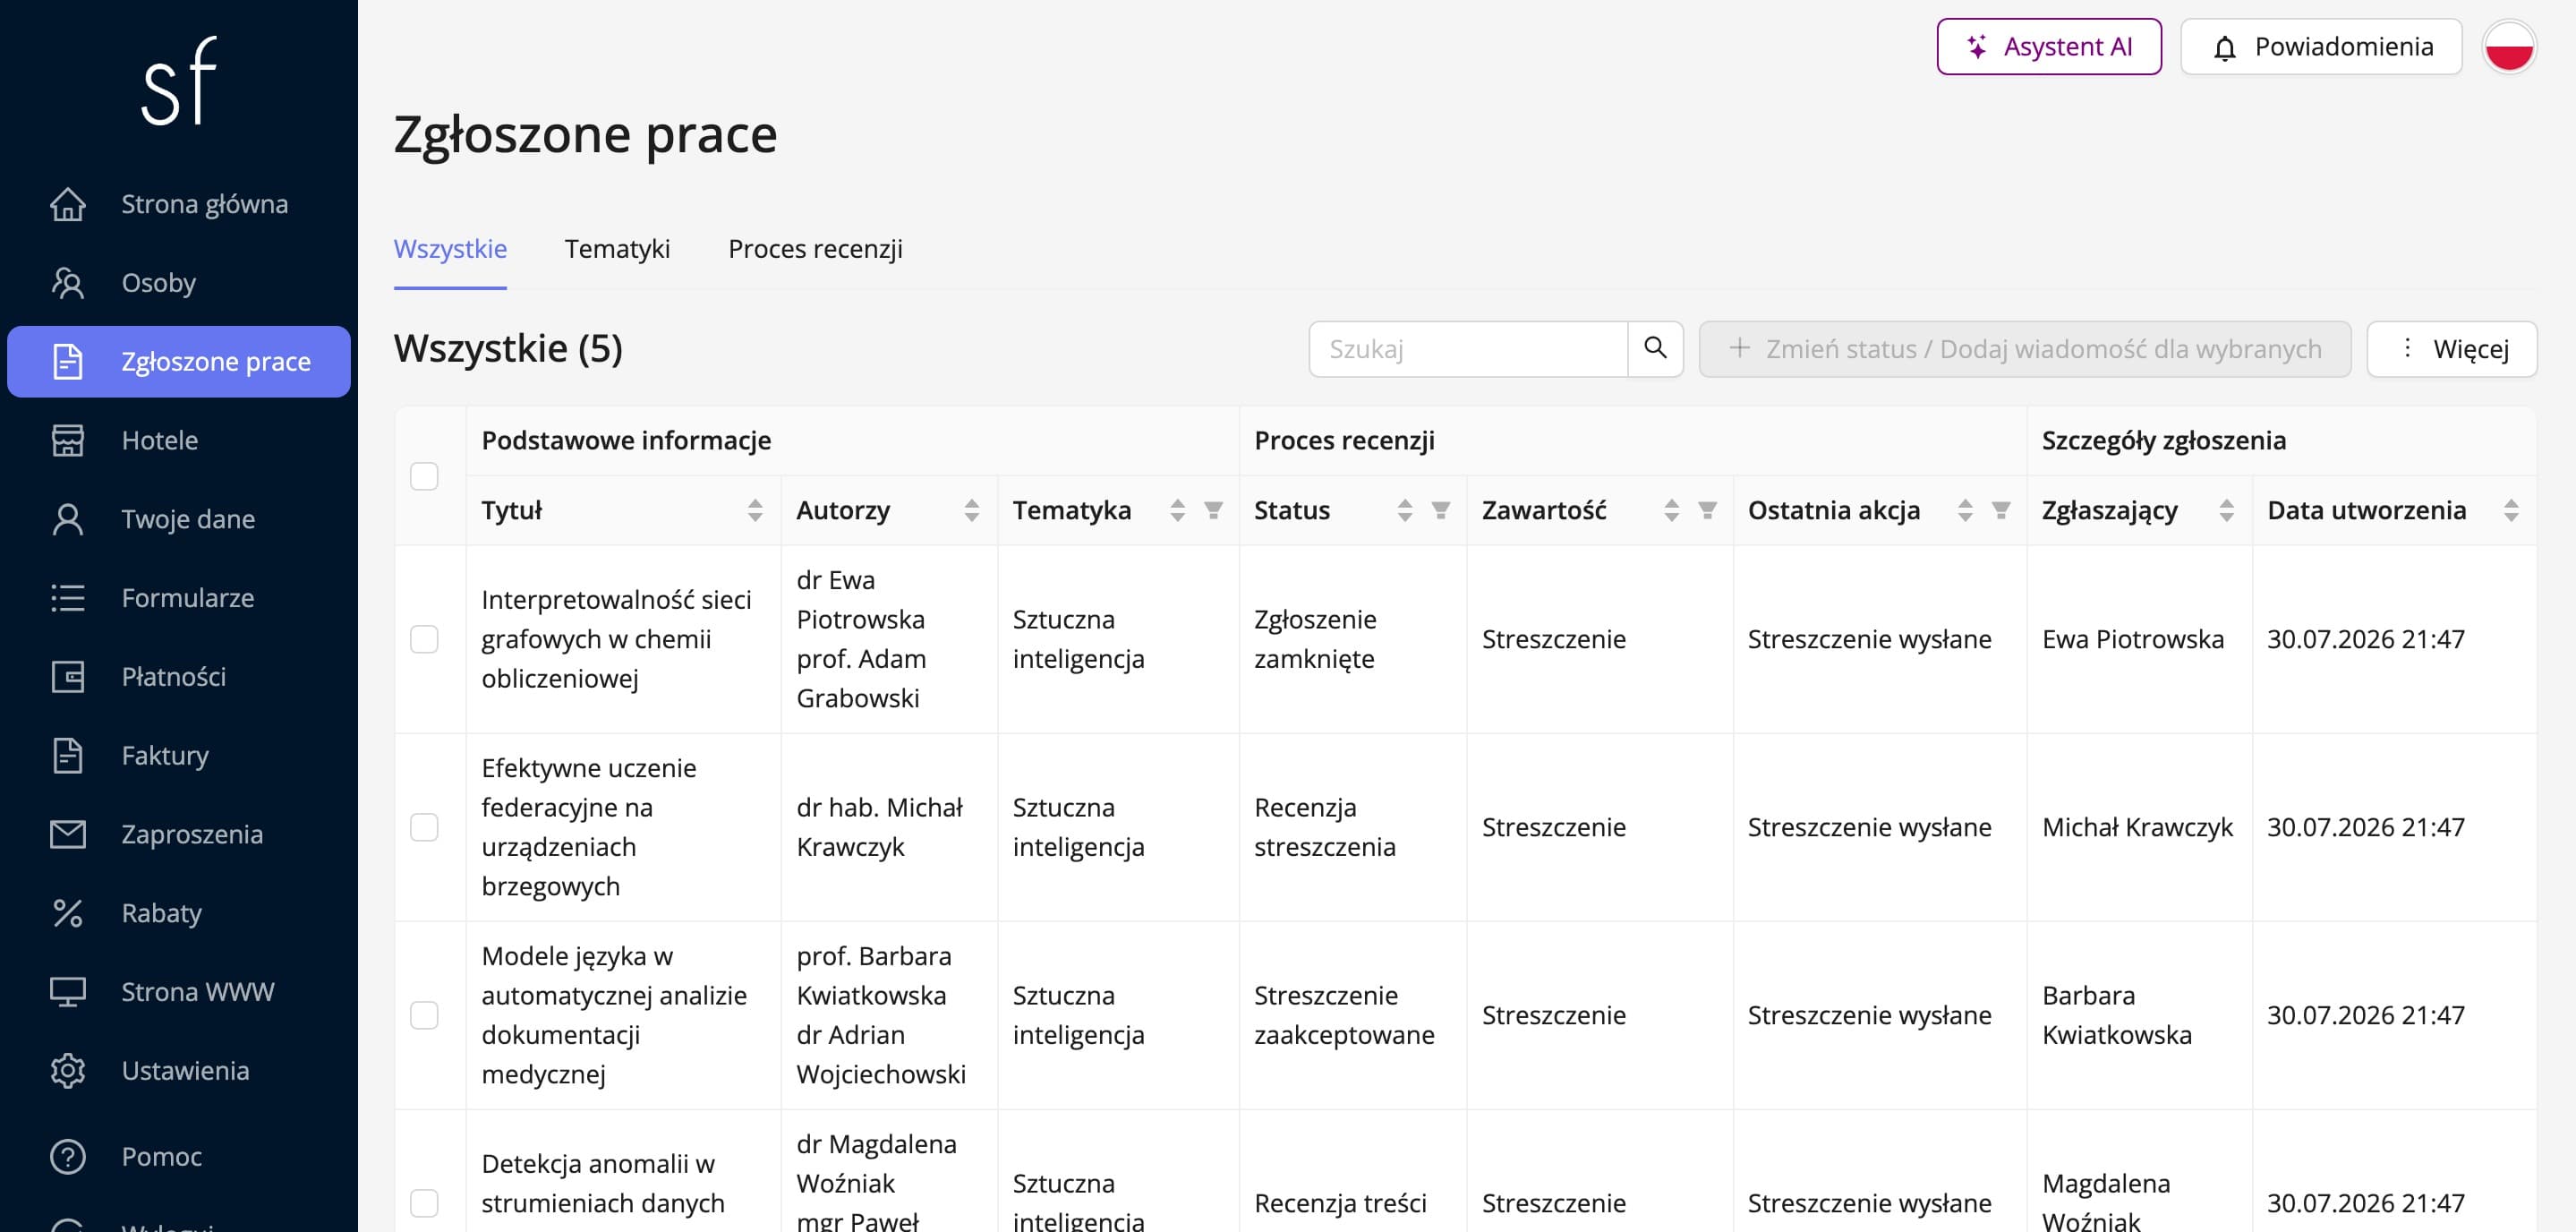Sort the table by Zawartość column
The image size is (2576, 1232).
1671,511
